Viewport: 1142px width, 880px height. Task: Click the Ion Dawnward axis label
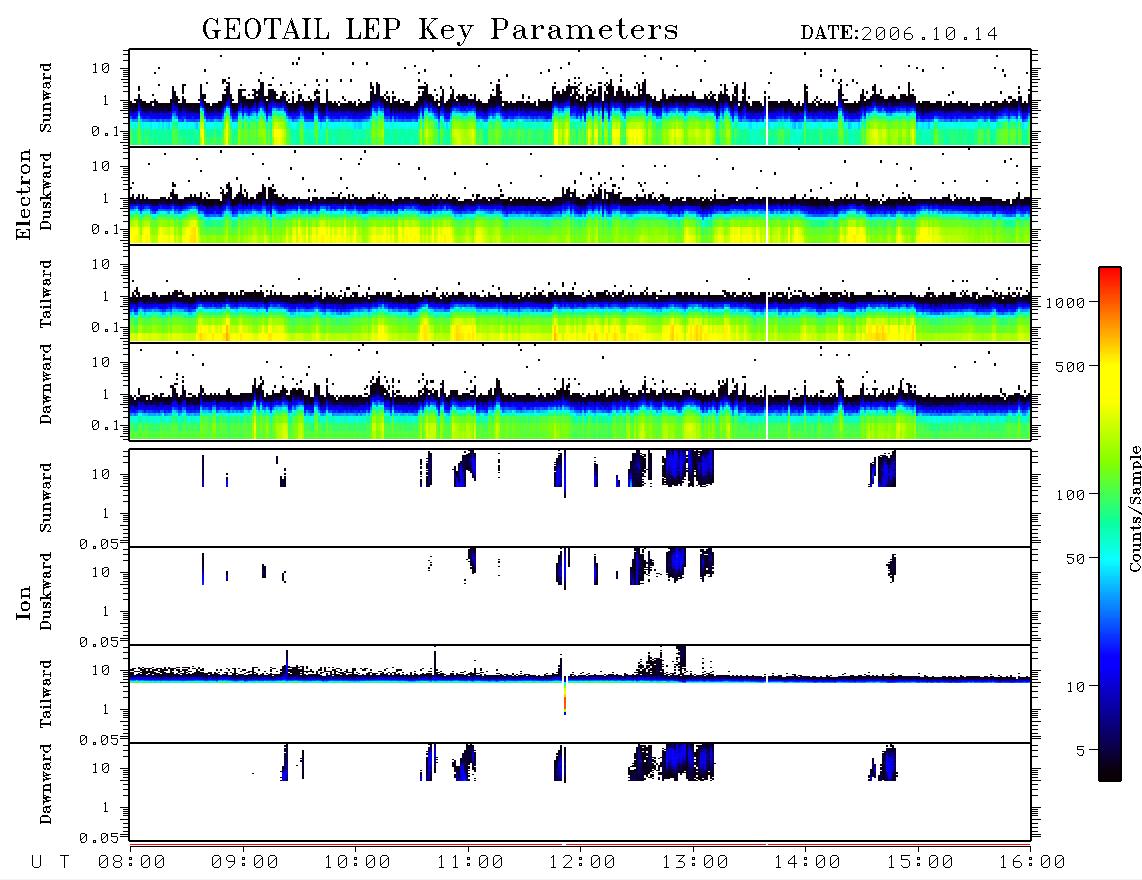46,784
